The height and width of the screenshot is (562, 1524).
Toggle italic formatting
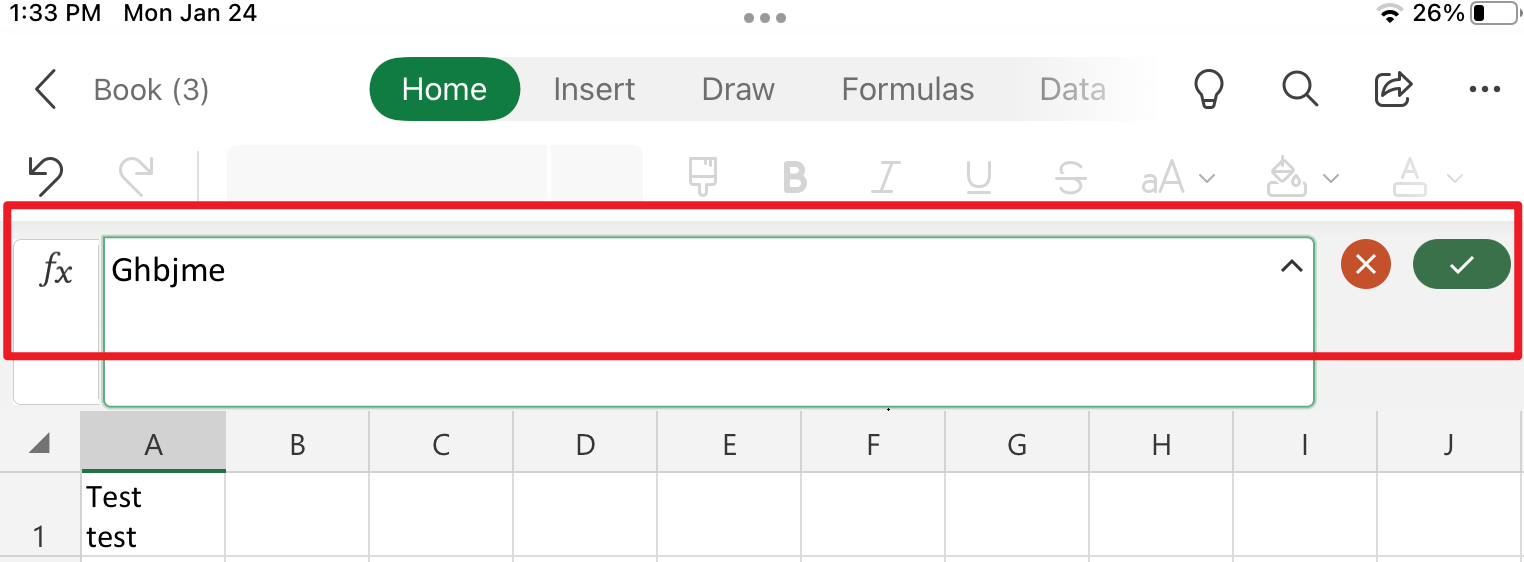(x=884, y=178)
